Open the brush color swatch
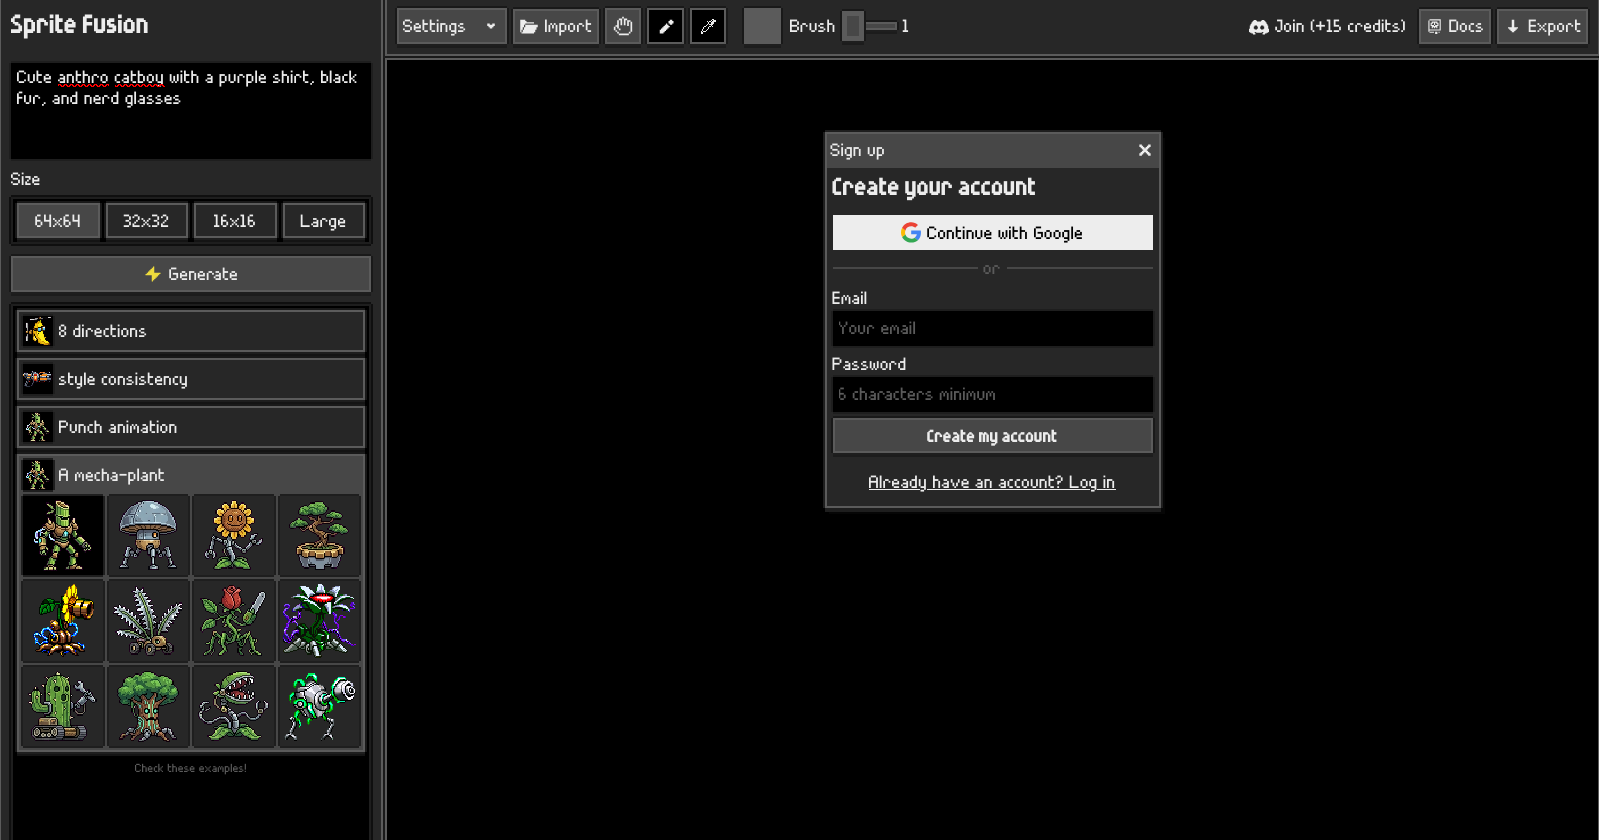1599x840 pixels. 762,26
